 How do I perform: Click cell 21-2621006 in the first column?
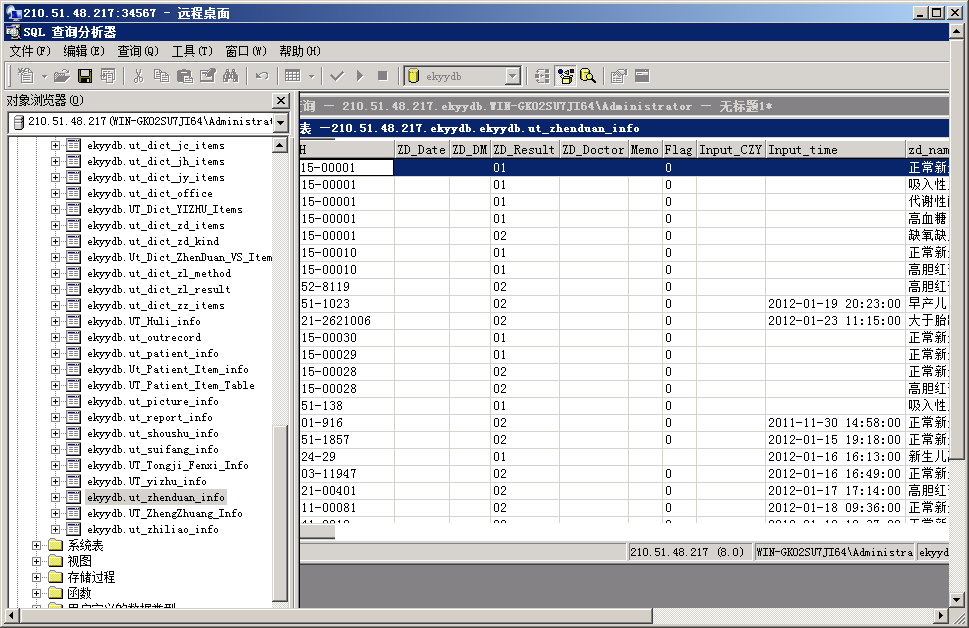click(x=346, y=321)
